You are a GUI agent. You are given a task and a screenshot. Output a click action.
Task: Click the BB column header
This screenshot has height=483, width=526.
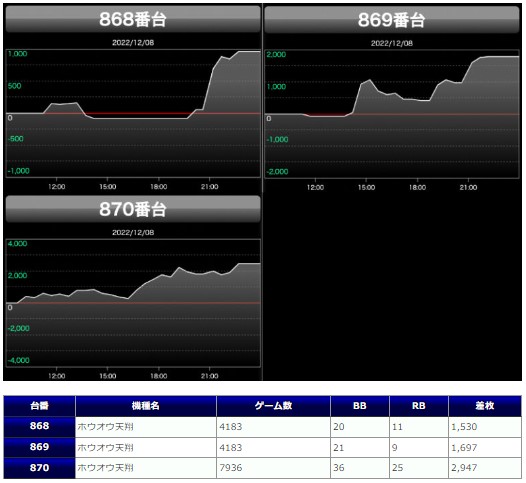point(360,406)
